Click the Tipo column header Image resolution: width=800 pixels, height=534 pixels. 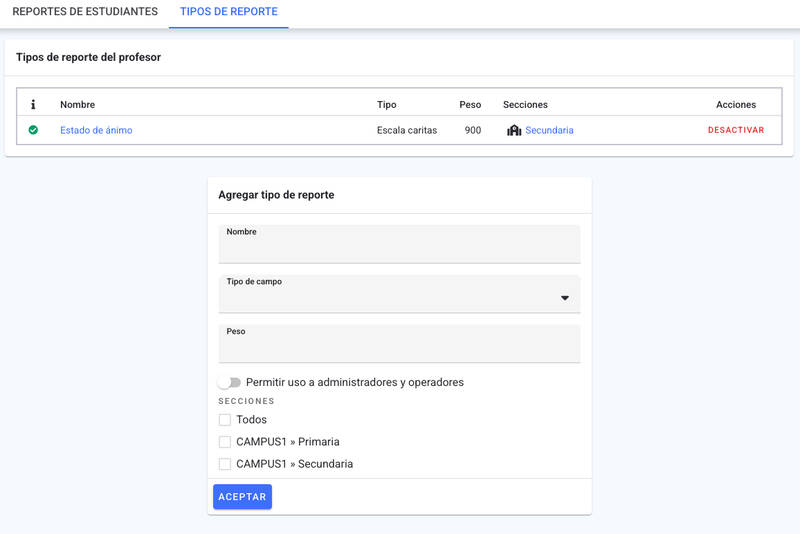pyautogui.click(x=386, y=105)
